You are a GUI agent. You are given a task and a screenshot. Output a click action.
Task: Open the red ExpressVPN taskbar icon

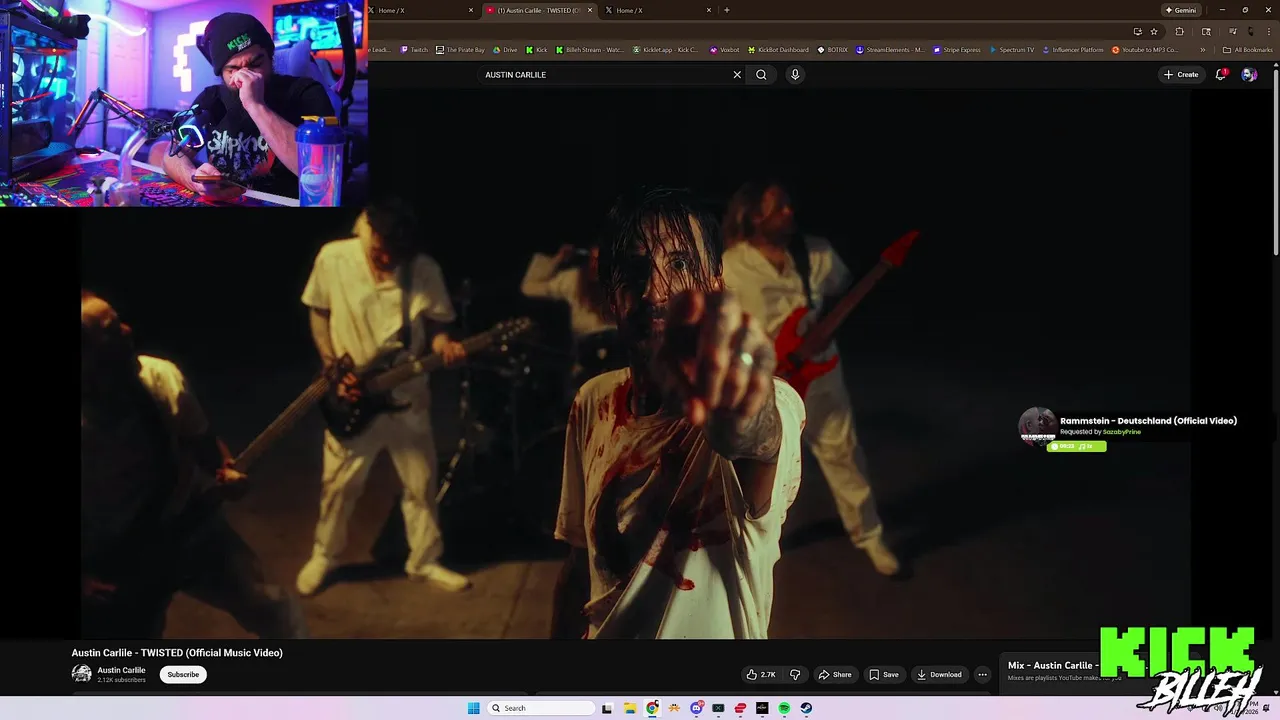coord(740,708)
